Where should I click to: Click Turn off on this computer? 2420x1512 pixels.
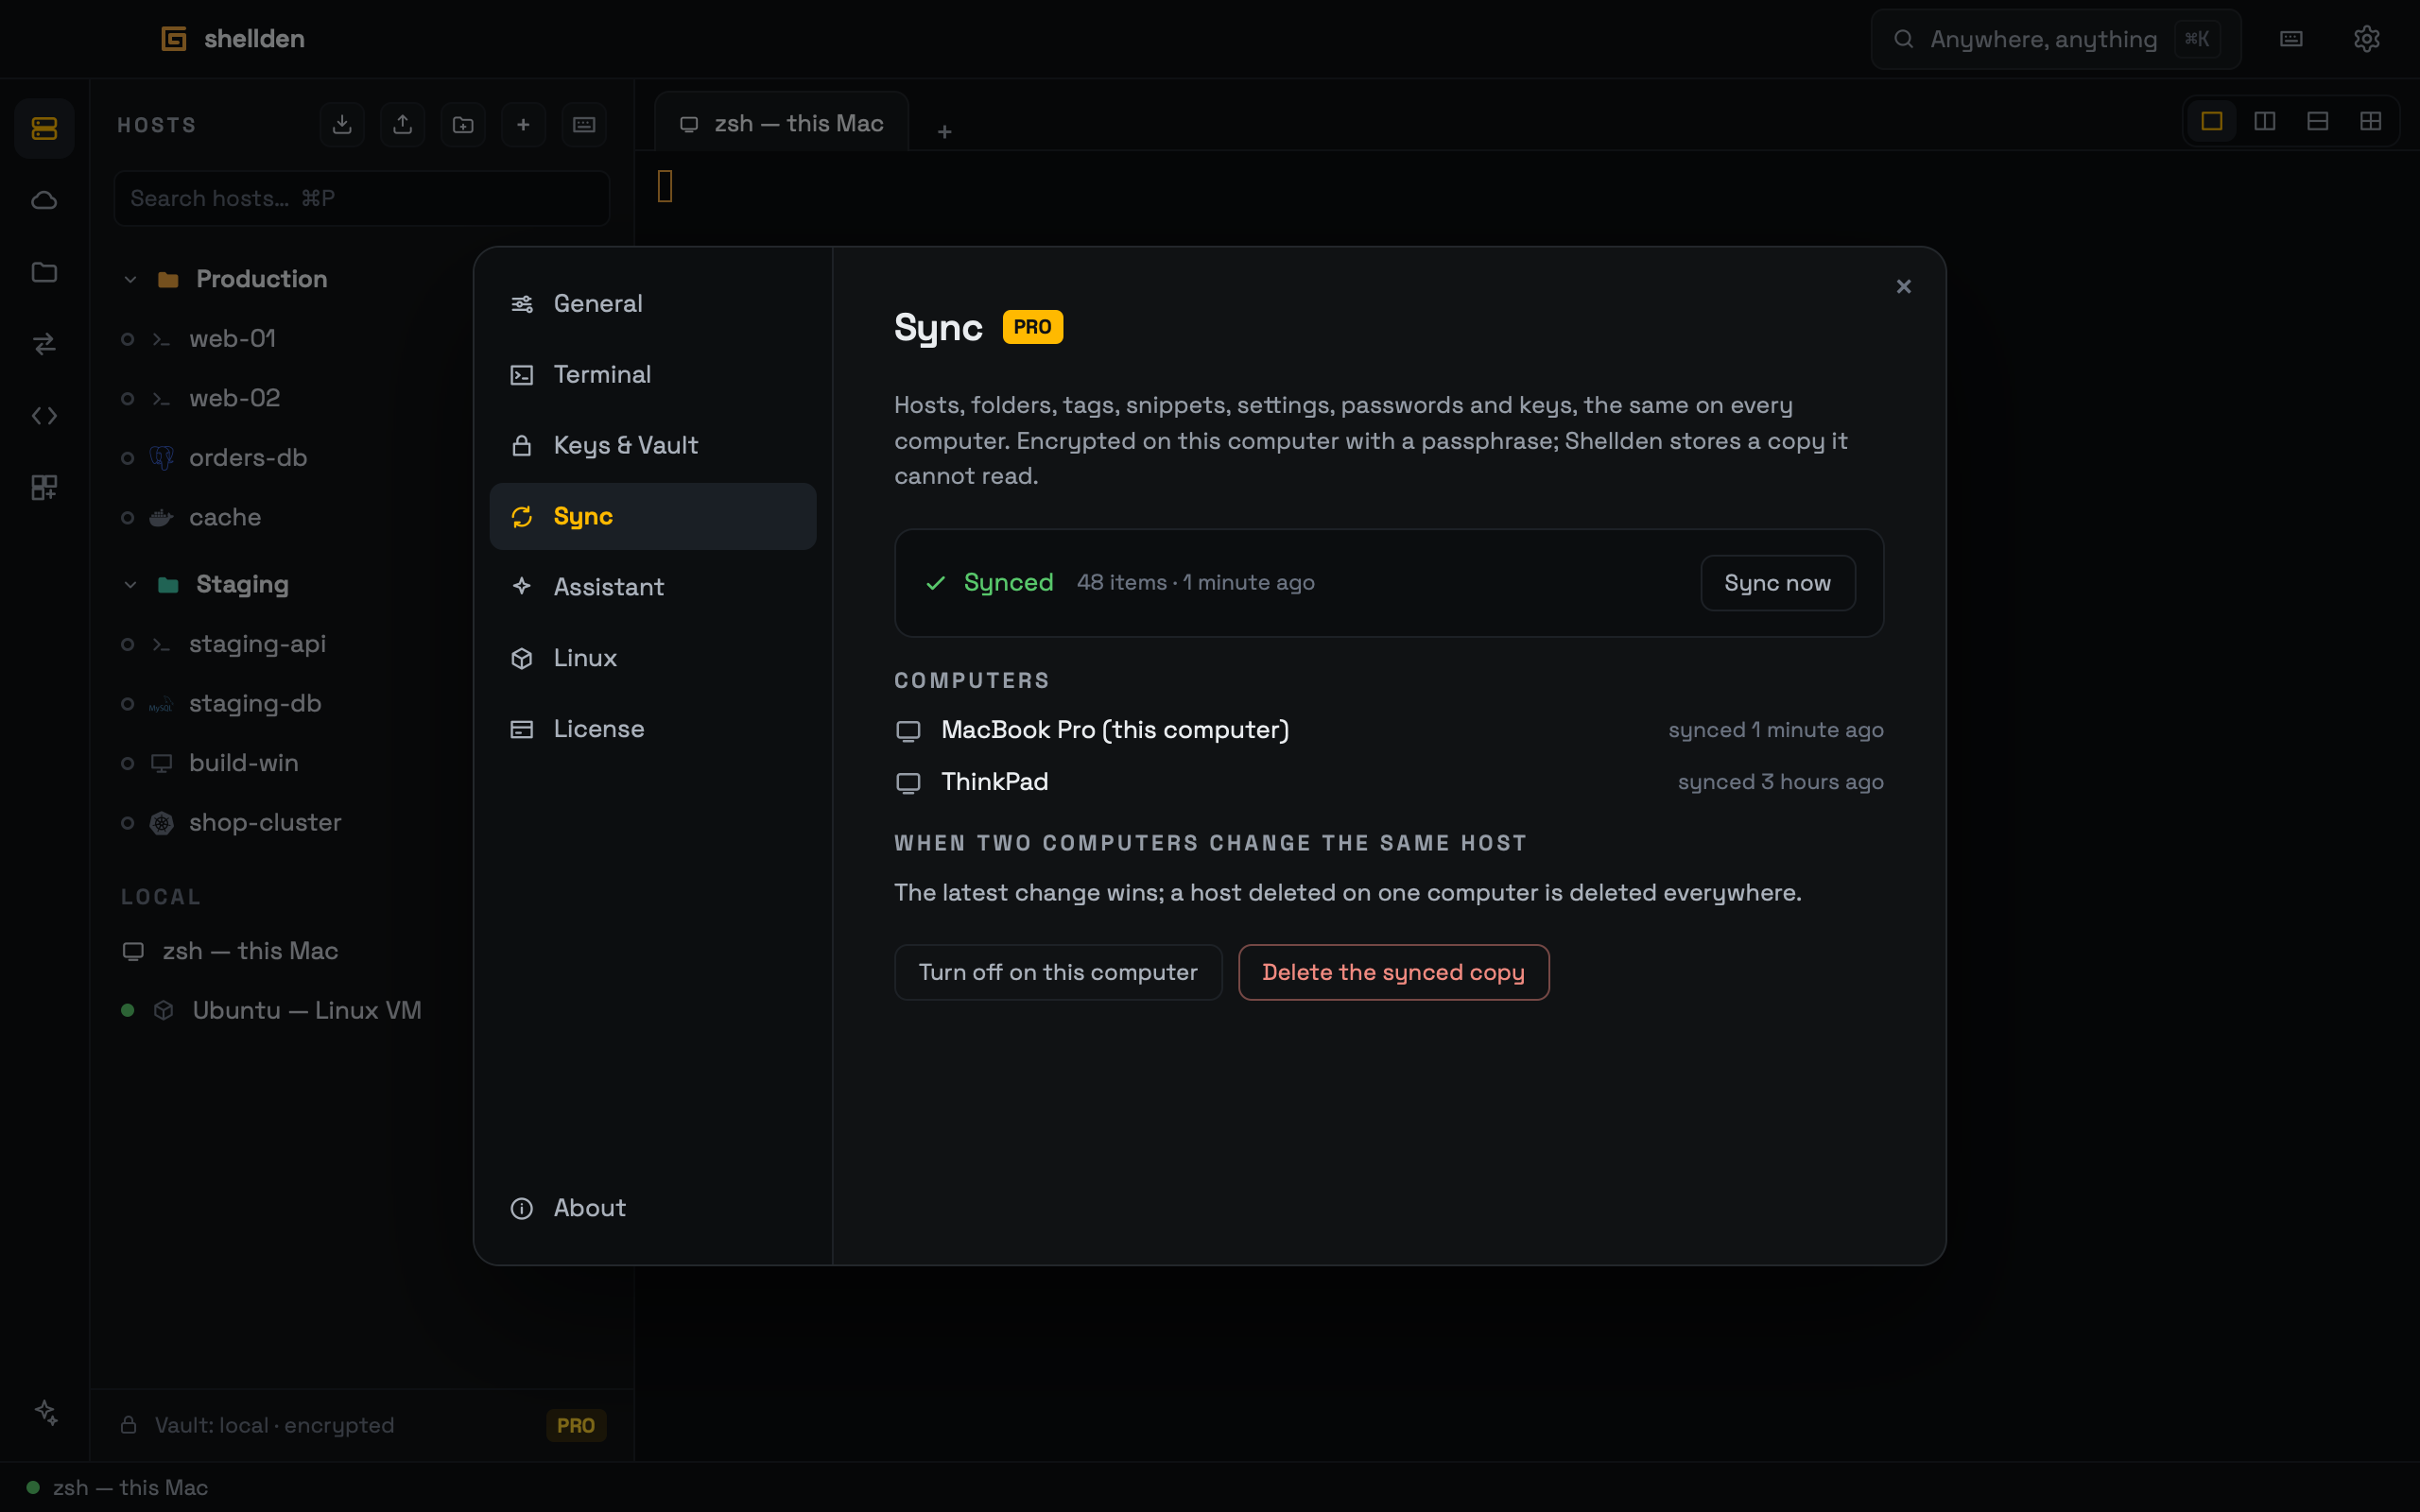[1058, 972]
